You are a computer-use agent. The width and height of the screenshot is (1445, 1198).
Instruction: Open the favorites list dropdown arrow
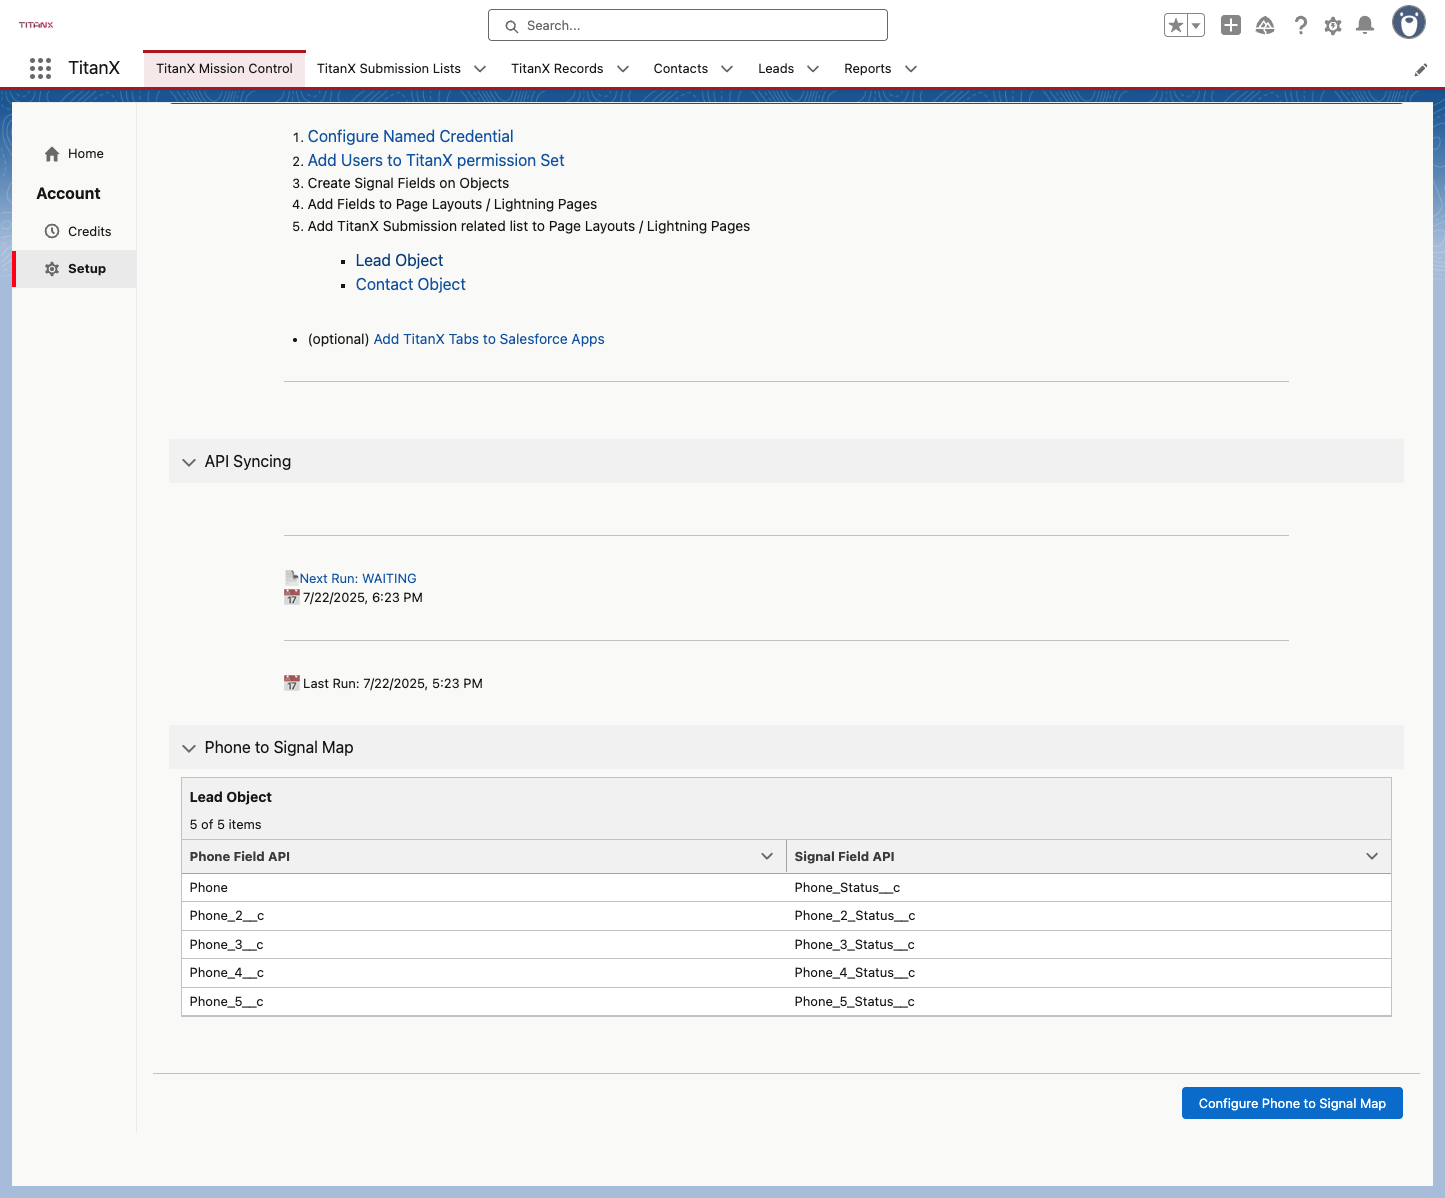[1196, 26]
